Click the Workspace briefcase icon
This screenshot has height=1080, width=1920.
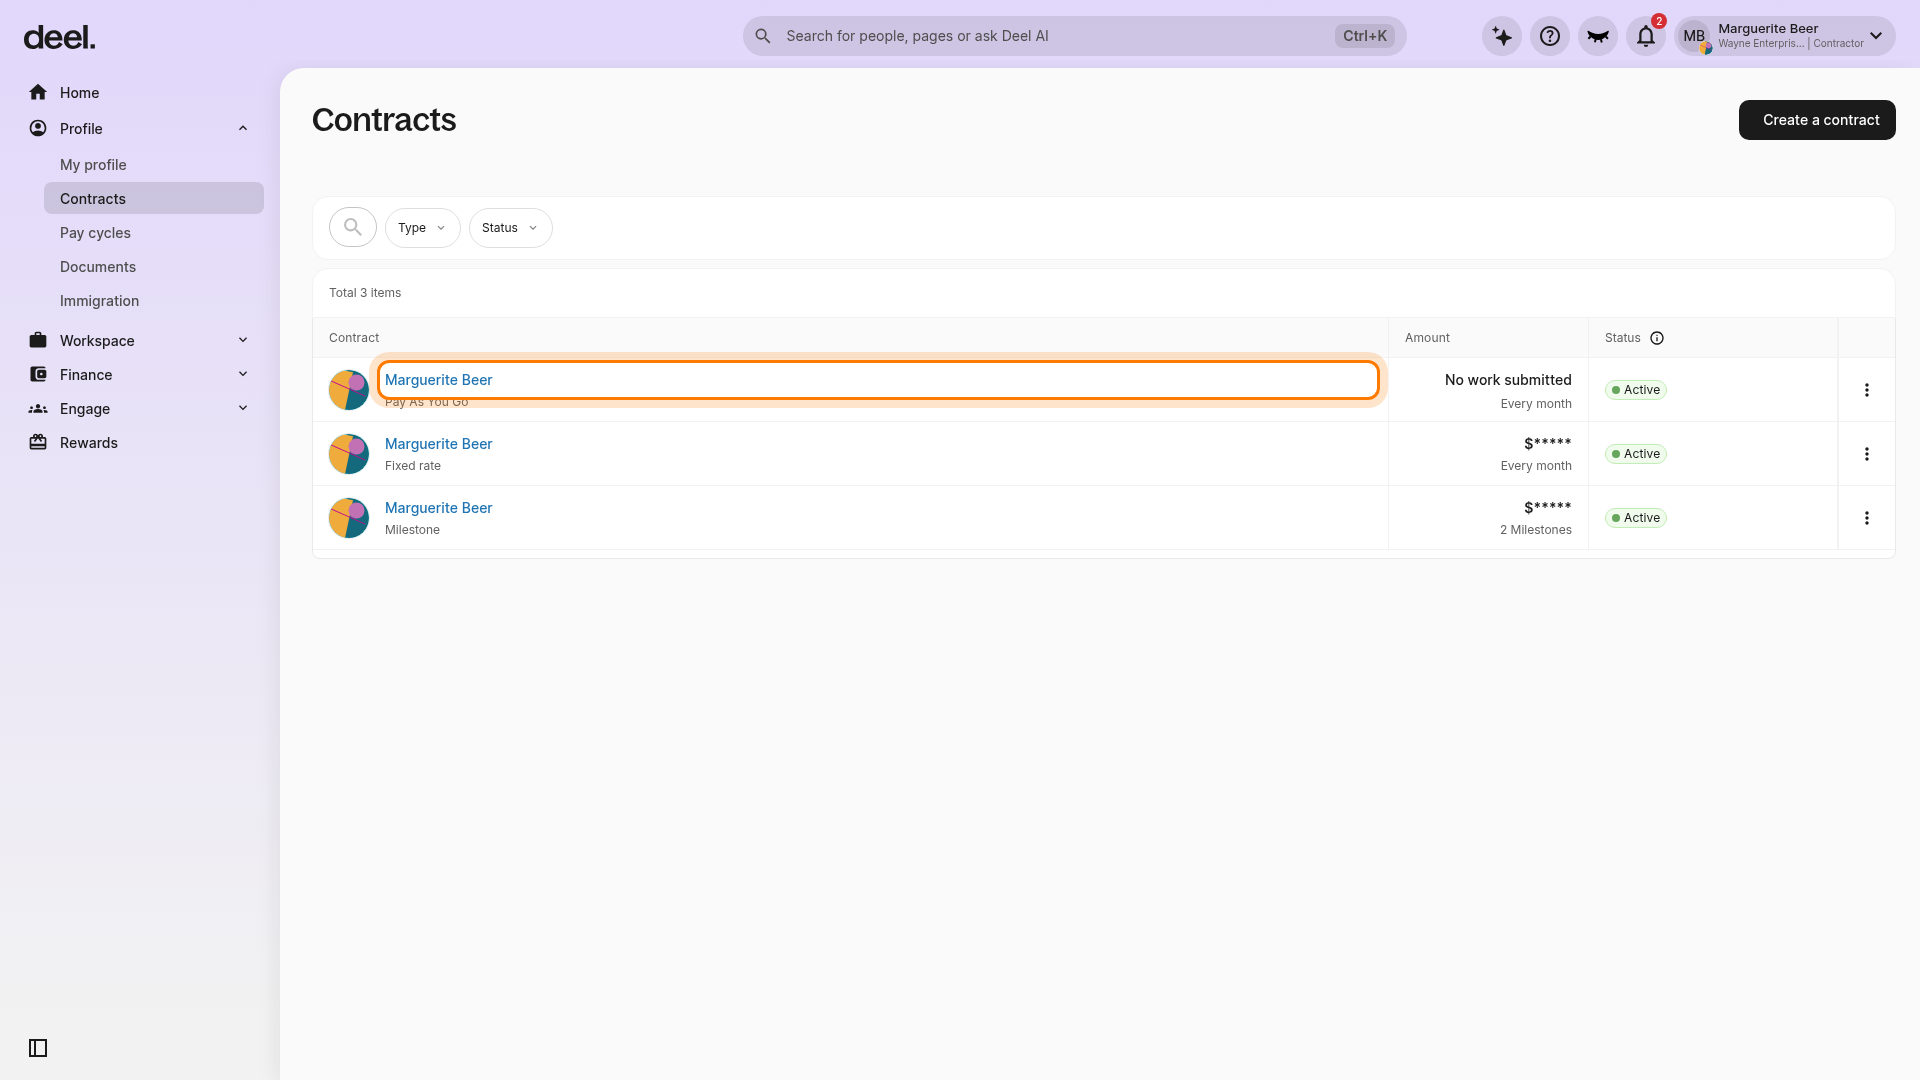point(38,340)
